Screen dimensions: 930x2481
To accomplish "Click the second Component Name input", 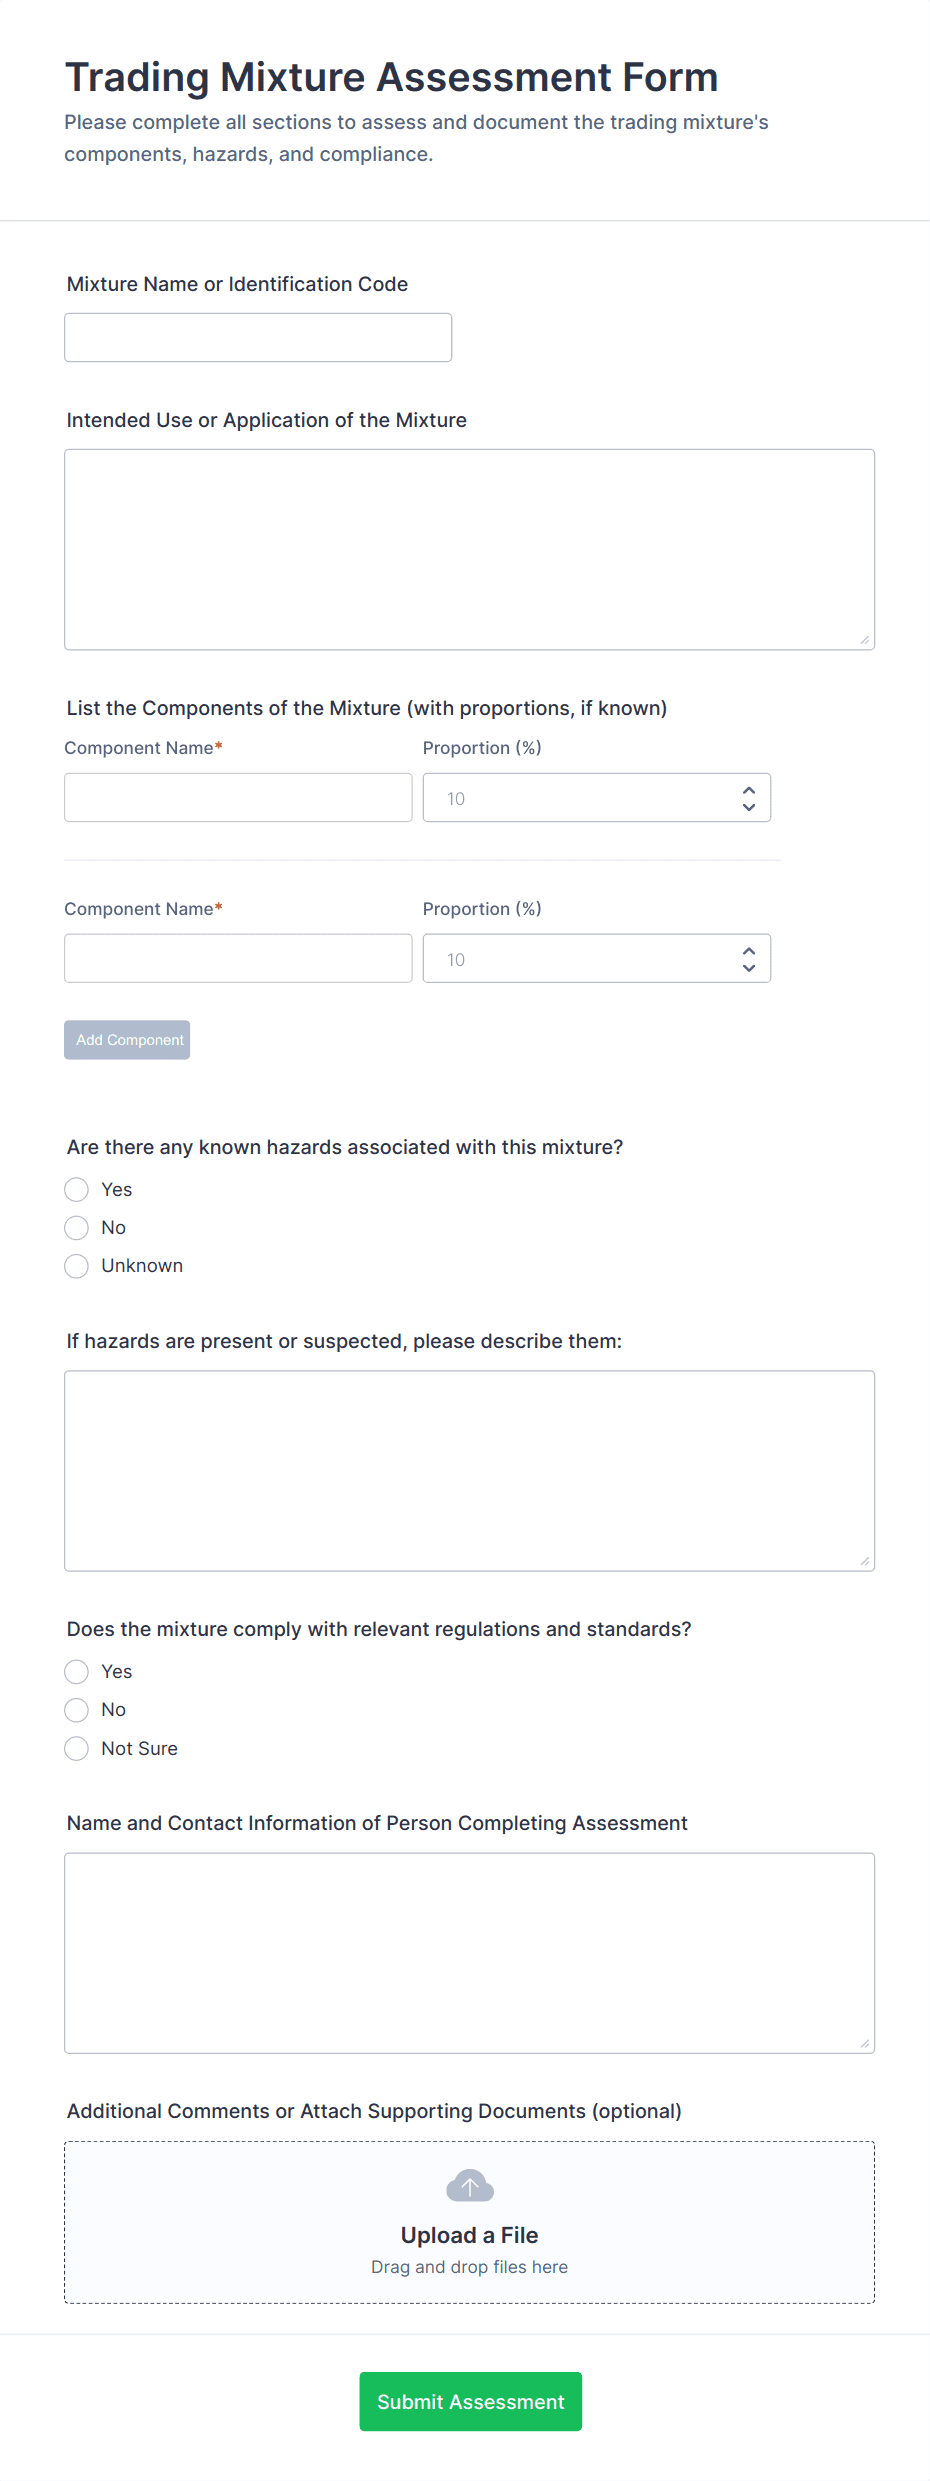I will 238,958.
